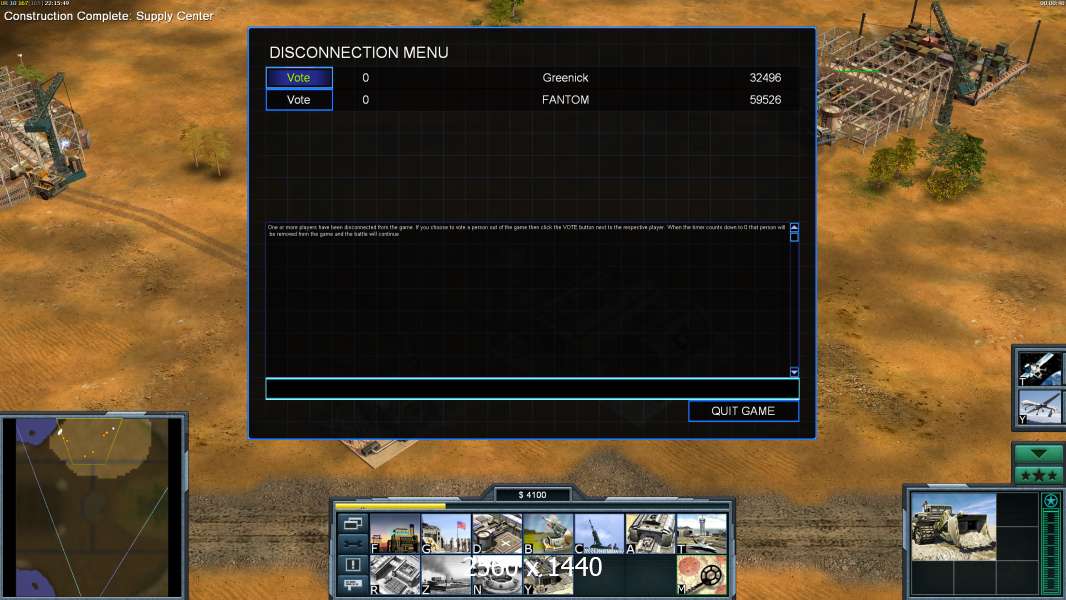The image size is (1066, 600).
Task: Click the signpost icon at command bar bottom-left
Action: (x=353, y=584)
